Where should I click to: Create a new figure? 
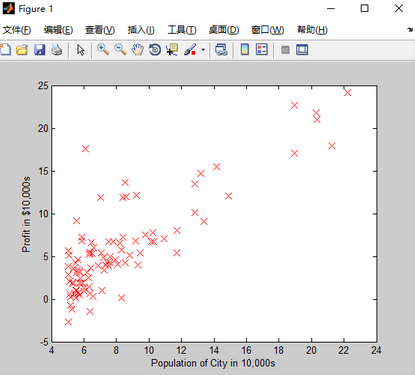tap(5, 50)
